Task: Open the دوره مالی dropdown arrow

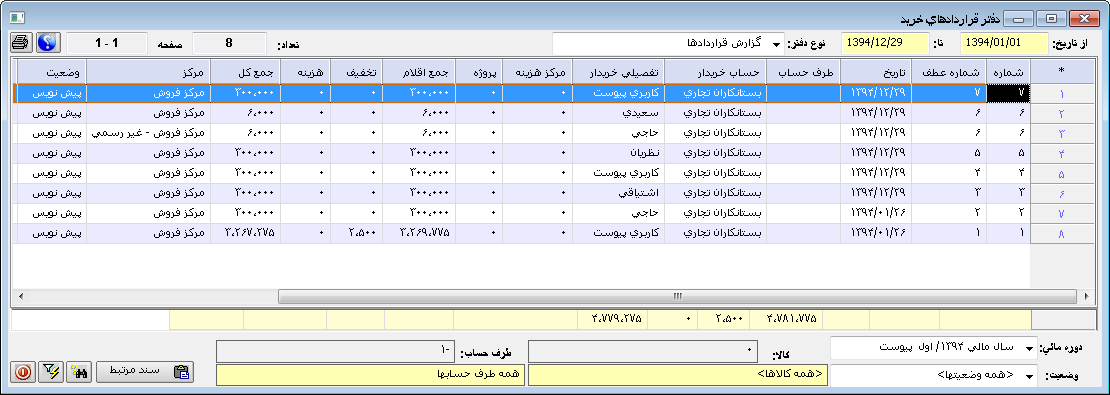Action: point(1029,348)
